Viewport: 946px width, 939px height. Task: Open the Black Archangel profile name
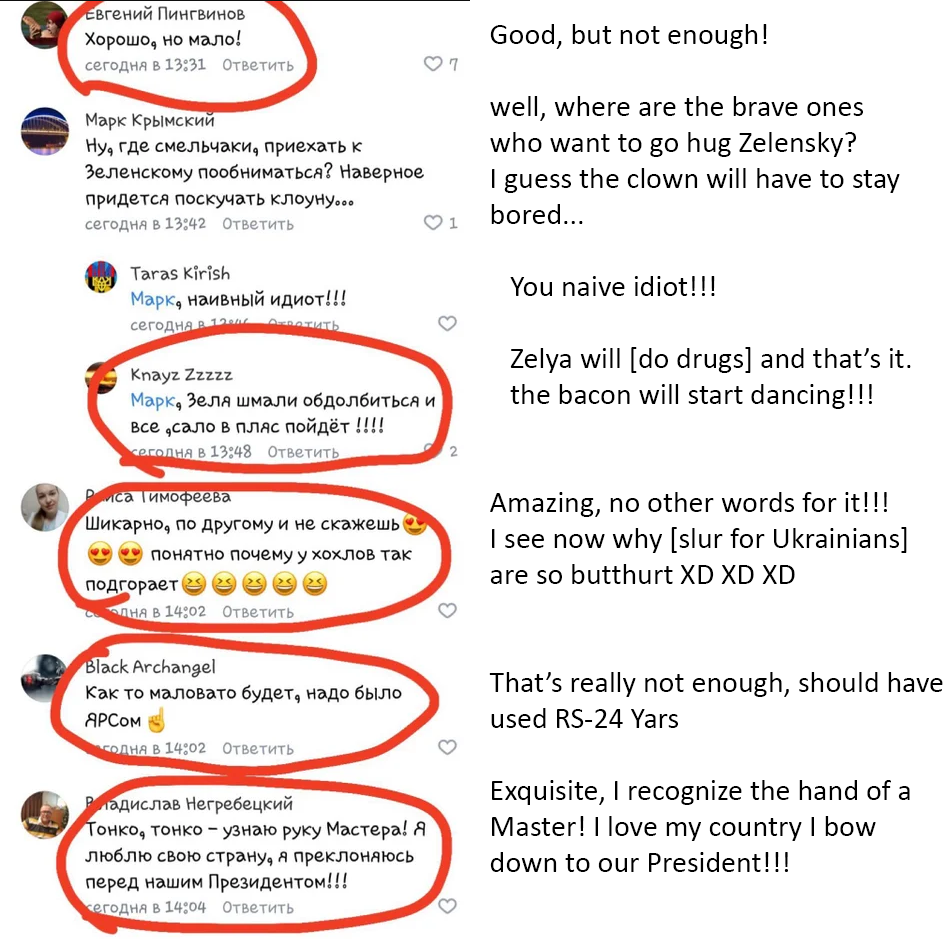coord(150,667)
